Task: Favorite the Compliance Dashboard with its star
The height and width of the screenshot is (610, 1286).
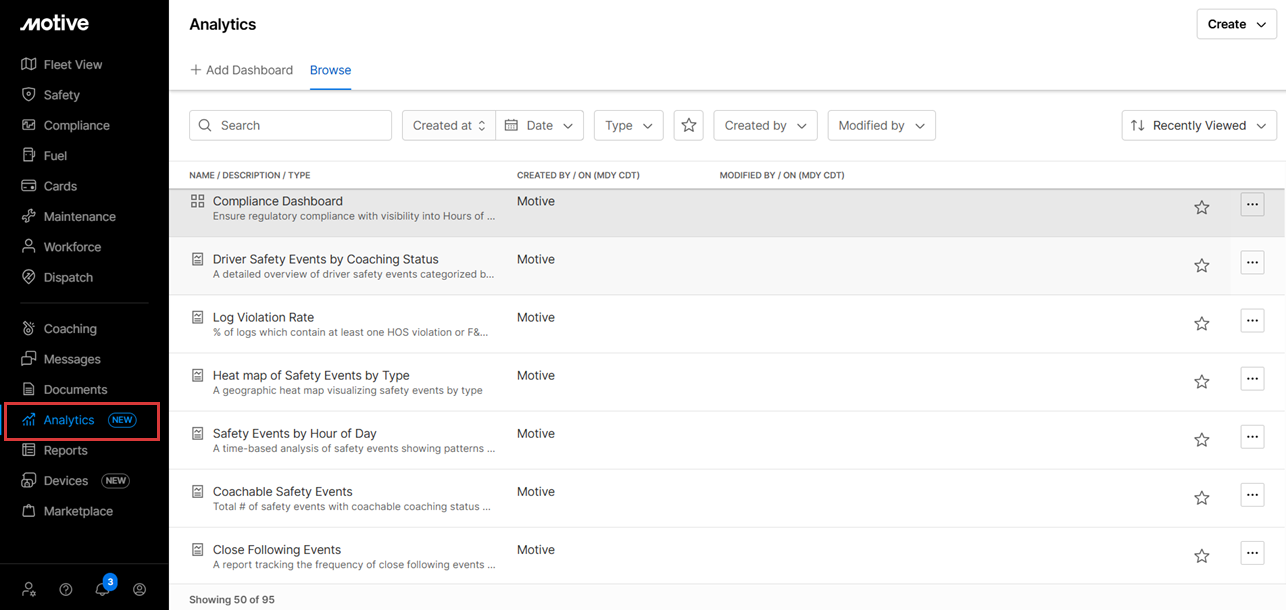Action: pos(1201,207)
